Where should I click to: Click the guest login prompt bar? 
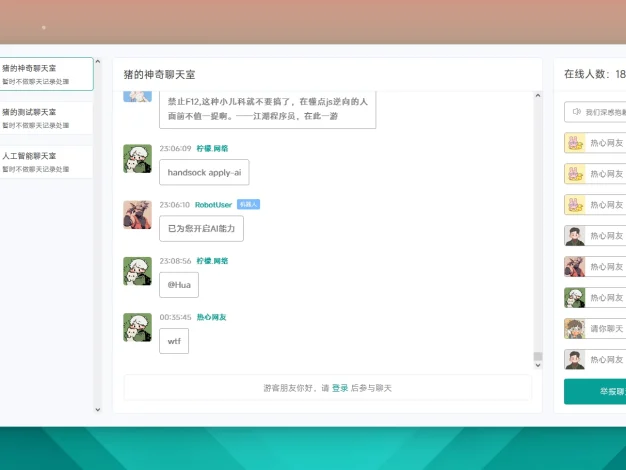click(328, 388)
